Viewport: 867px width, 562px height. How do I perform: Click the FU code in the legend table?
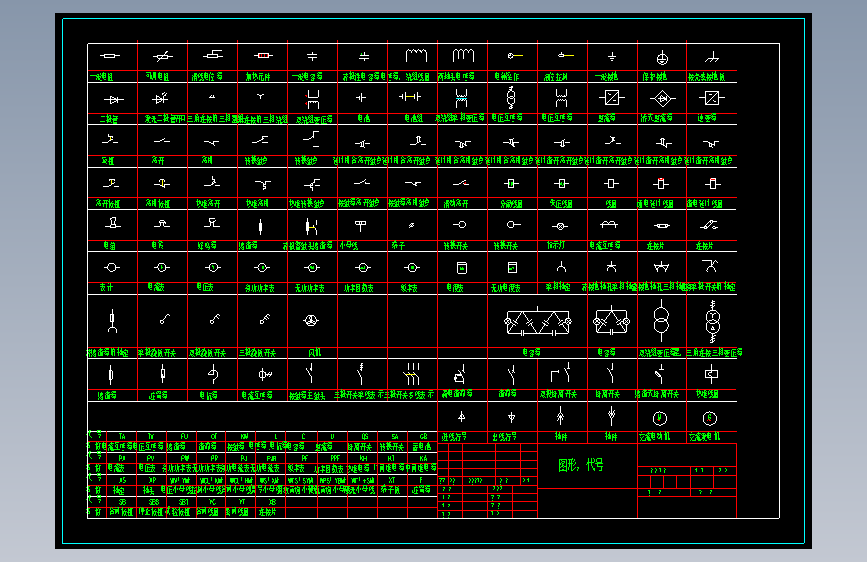(184, 436)
